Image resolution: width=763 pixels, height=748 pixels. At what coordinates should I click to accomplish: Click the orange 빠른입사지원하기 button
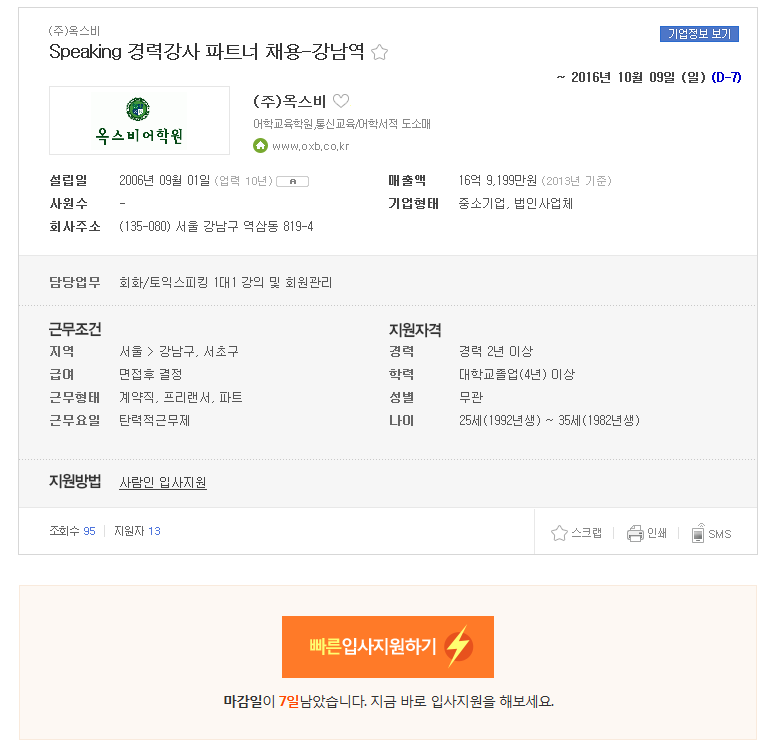coord(388,646)
